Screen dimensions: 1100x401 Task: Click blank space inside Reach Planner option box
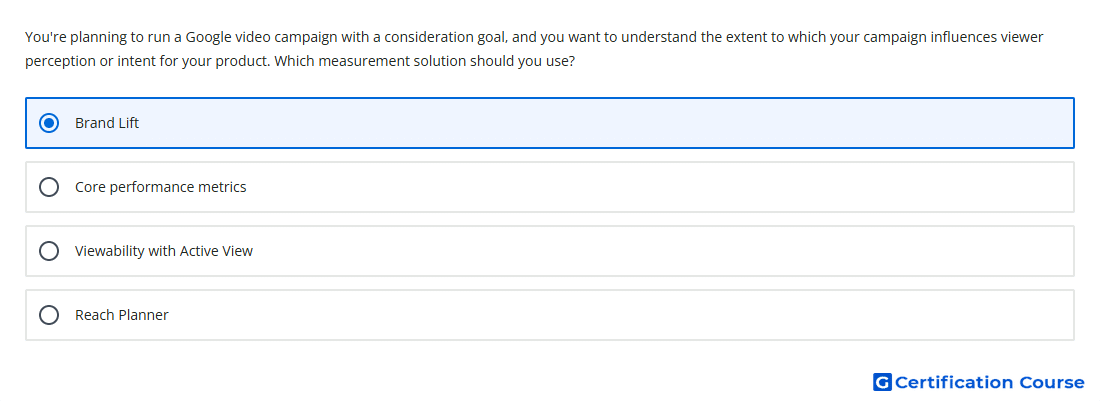coord(617,315)
